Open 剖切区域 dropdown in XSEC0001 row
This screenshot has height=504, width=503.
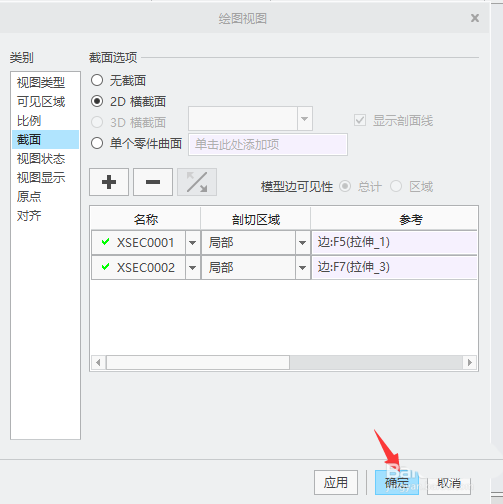point(302,243)
